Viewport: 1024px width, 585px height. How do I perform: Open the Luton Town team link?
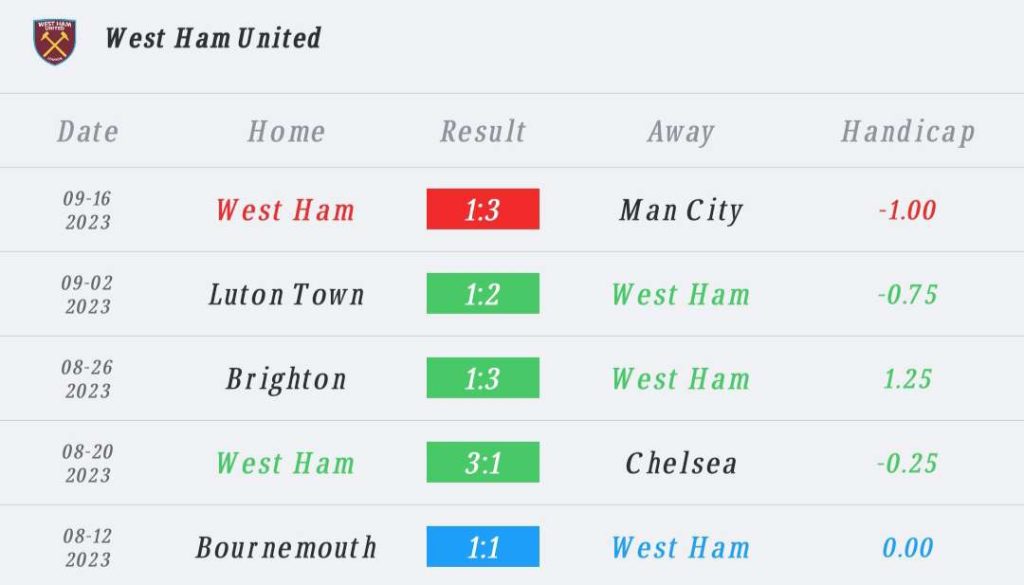pos(286,294)
